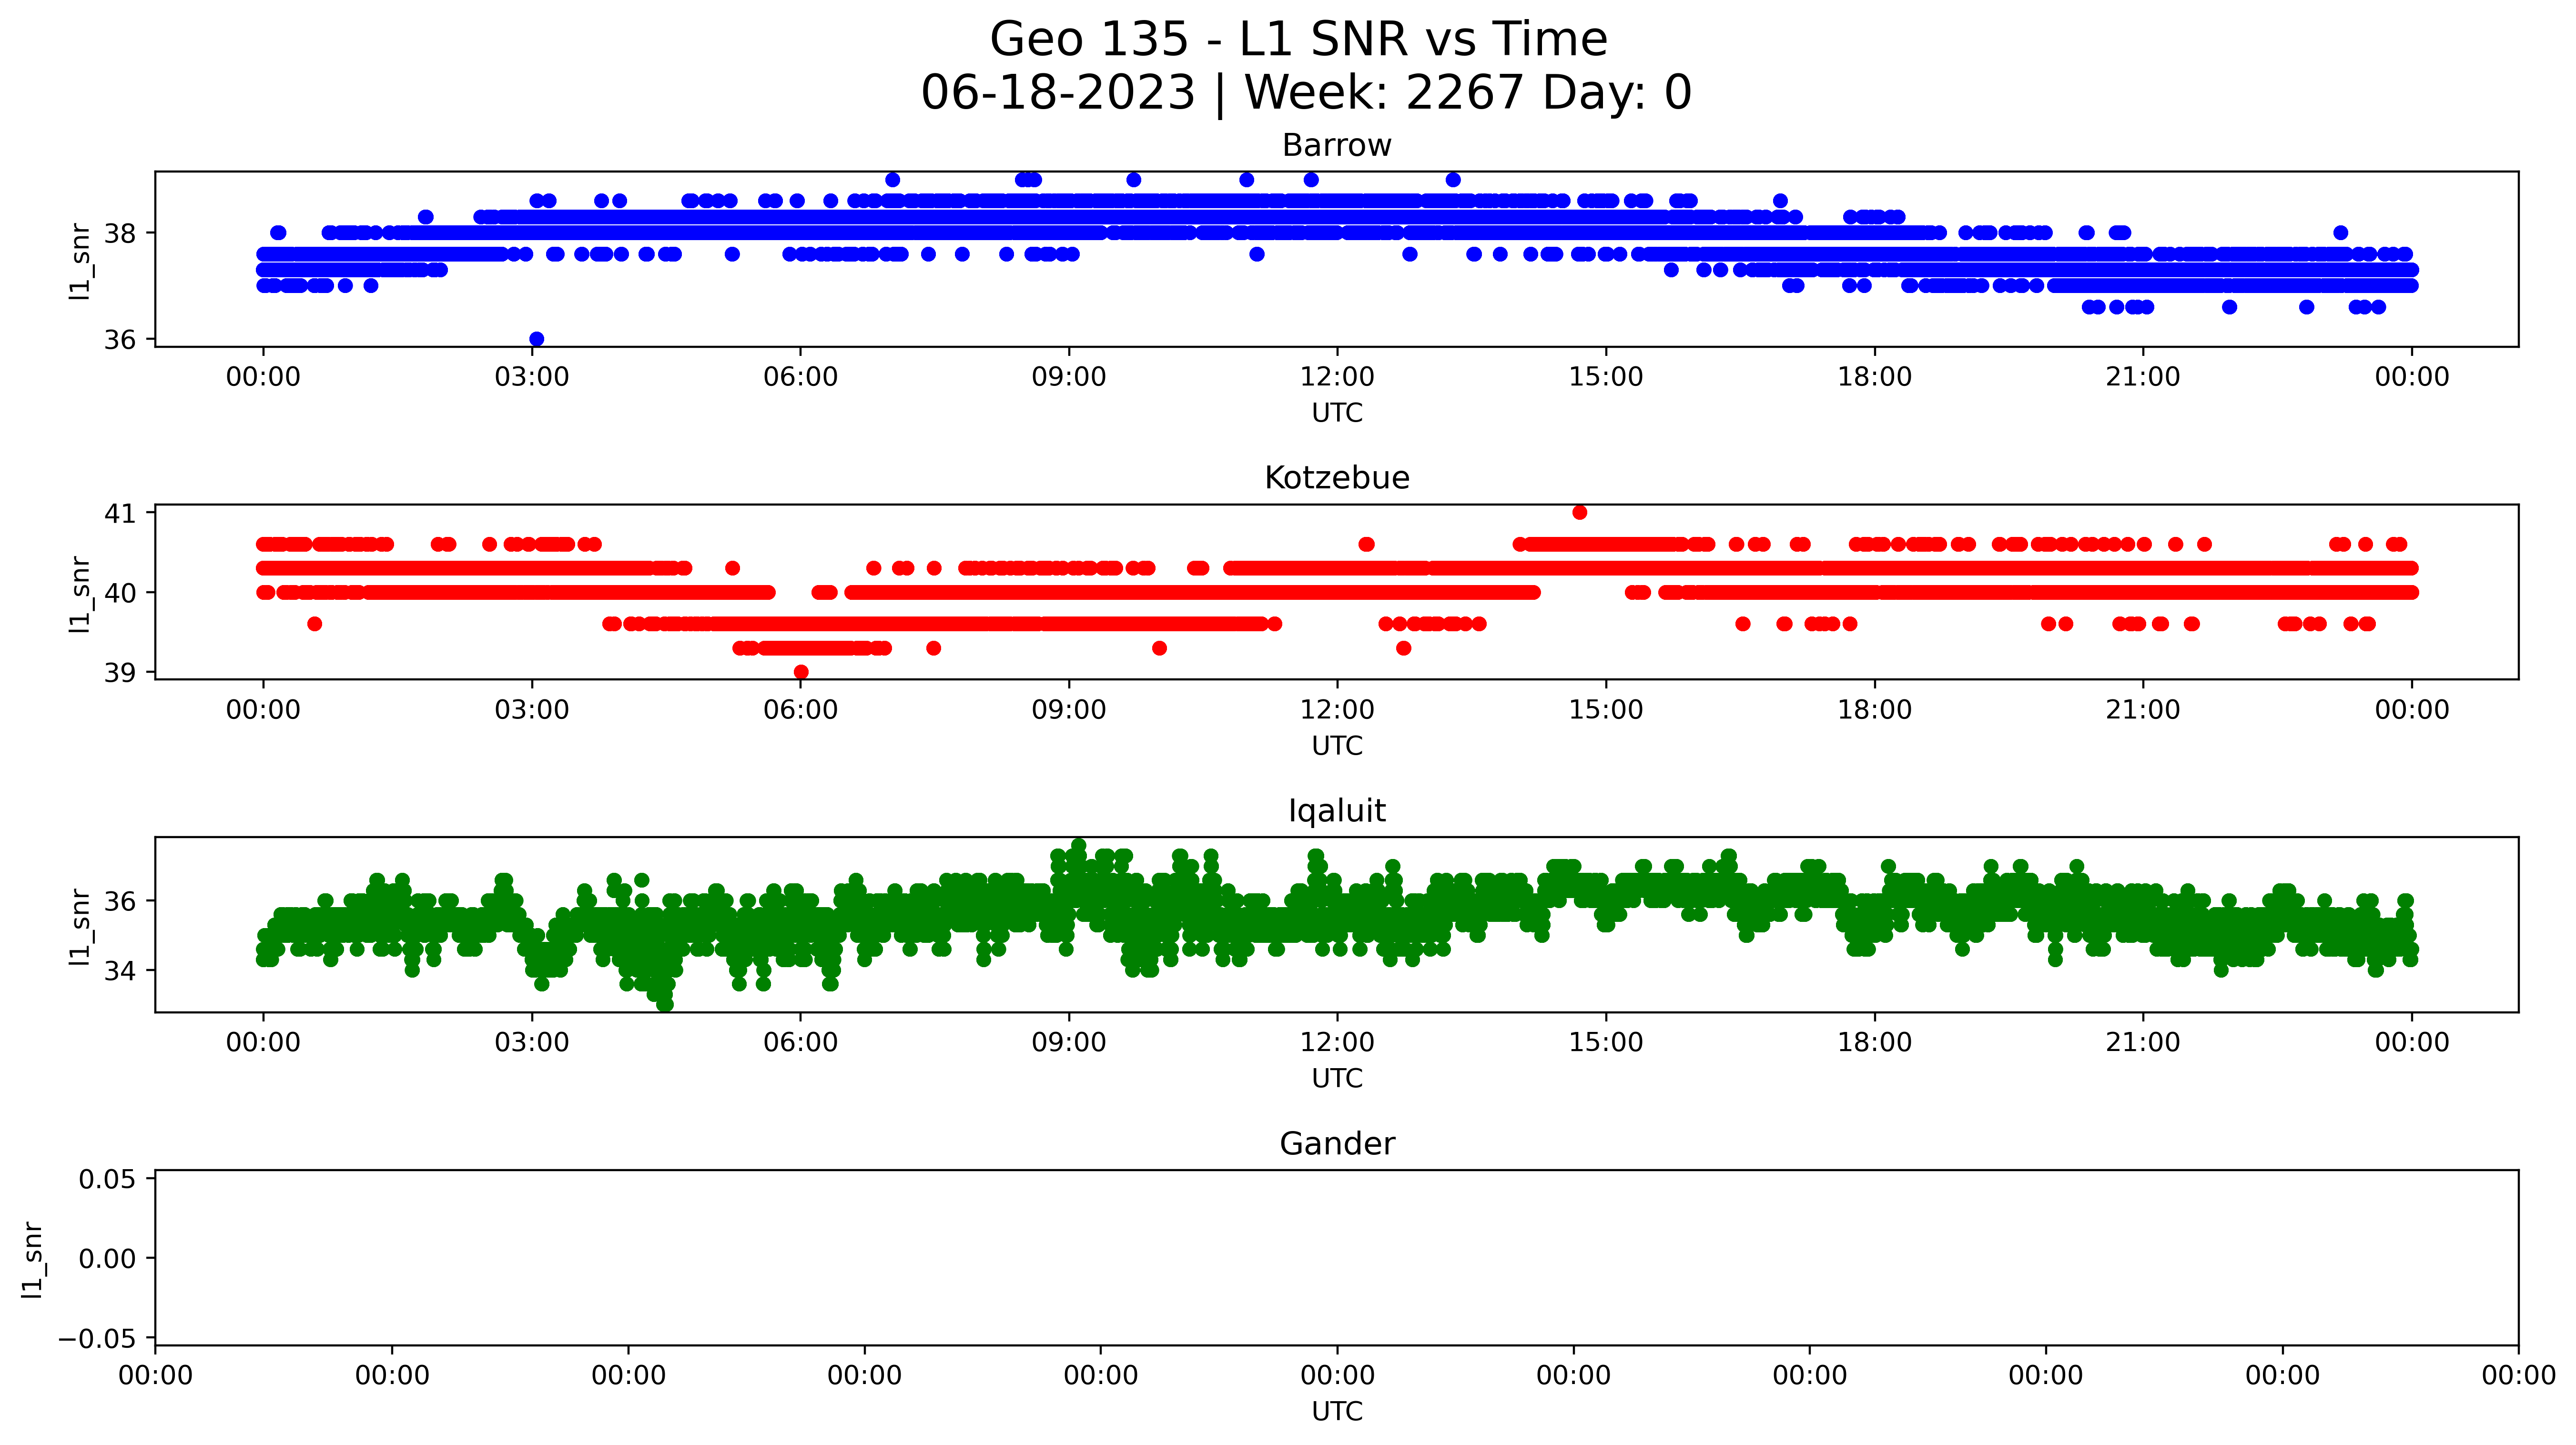Click the '15:00' x-tick under the Kotzebue plot
This screenshot has width=2576, height=1445.
click(x=1606, y=710)
